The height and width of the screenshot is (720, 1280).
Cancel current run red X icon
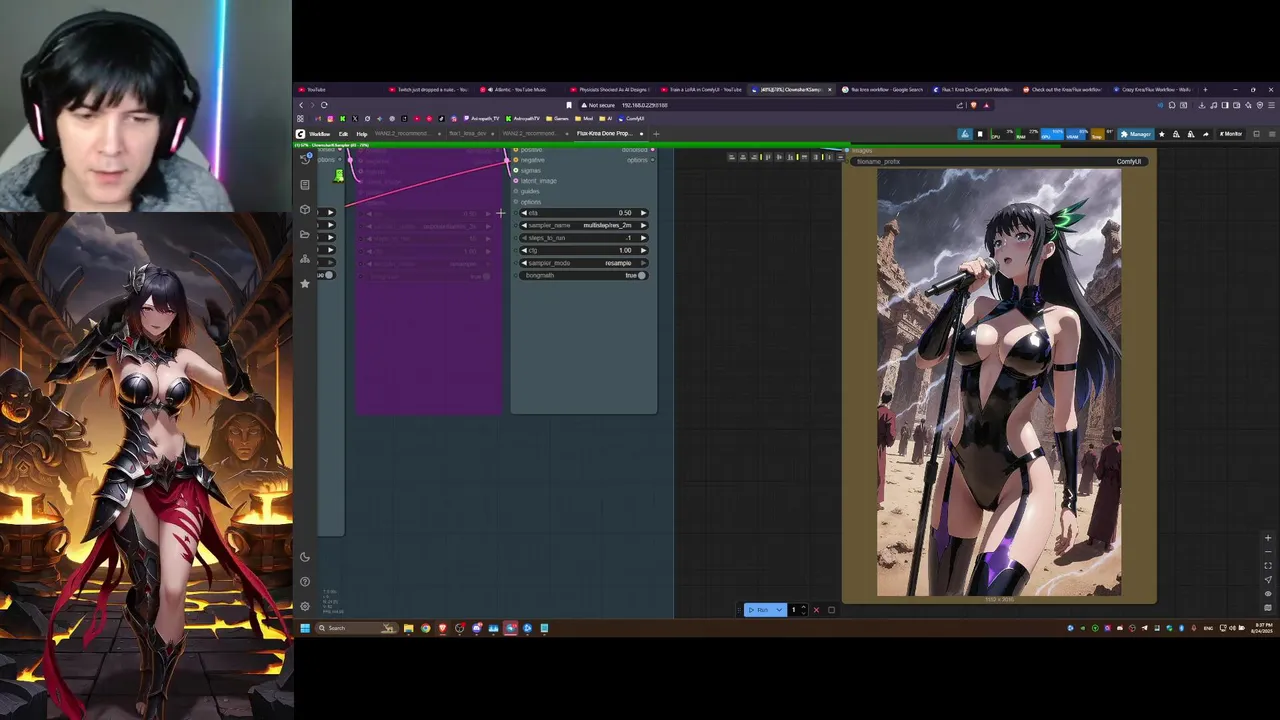(816, 610)
